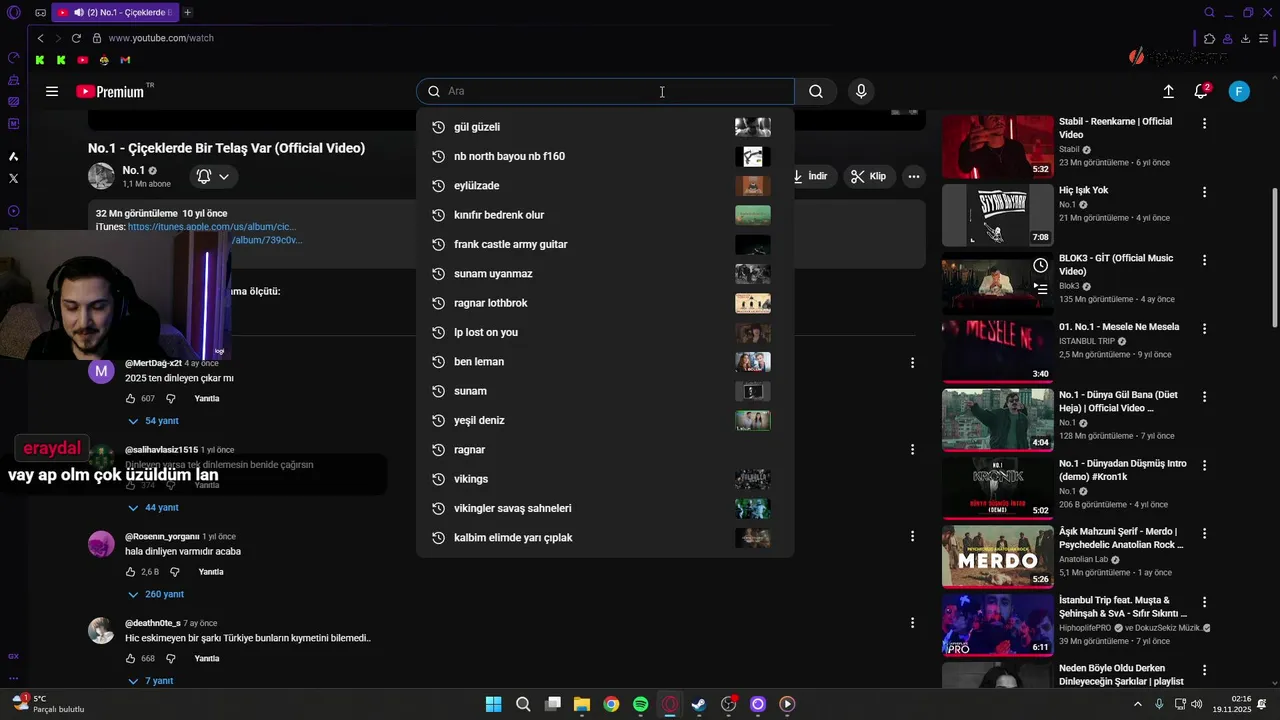1280x720 pixels.
Task: Like the comment by @MertDağ-x2t
Action: point(130,398)
